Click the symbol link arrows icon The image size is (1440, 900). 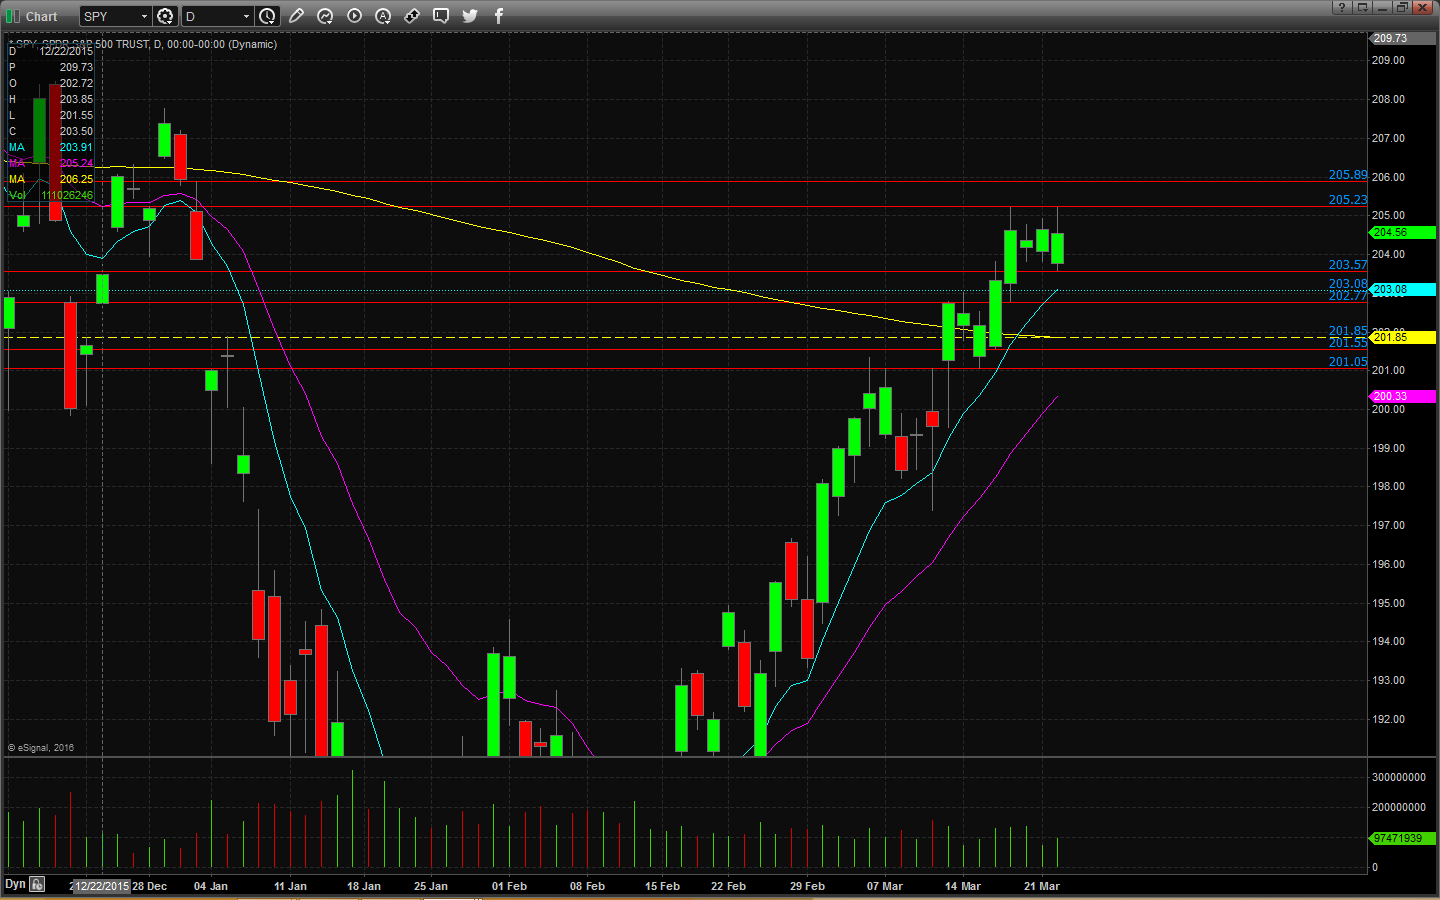coord(412,16)
